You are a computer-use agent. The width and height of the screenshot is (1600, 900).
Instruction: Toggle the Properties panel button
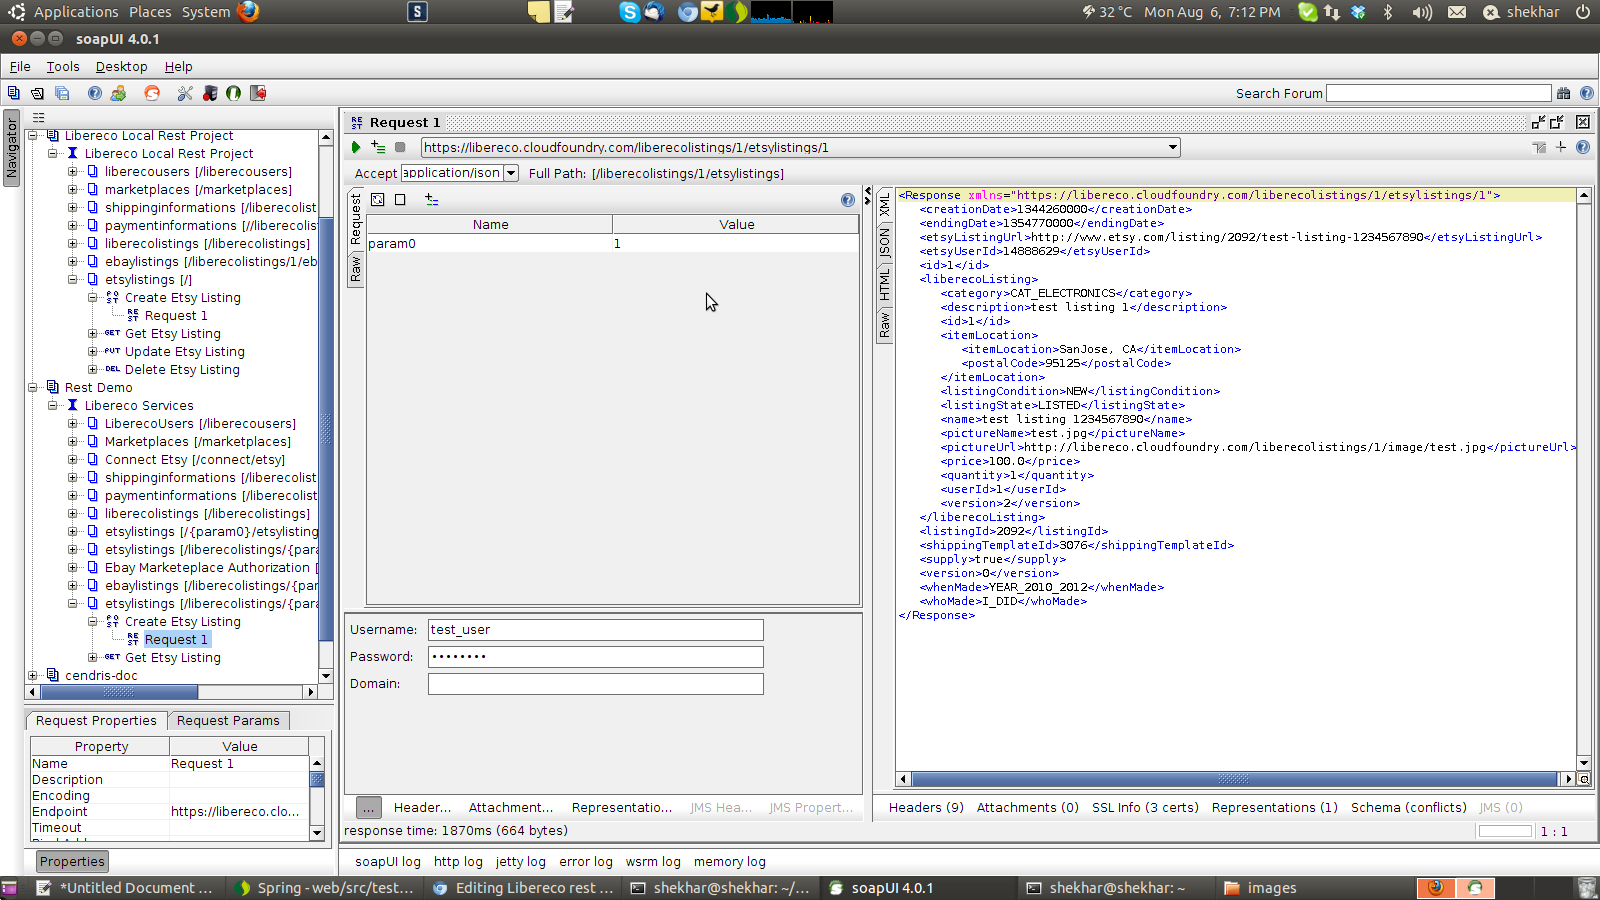[72, 861]
